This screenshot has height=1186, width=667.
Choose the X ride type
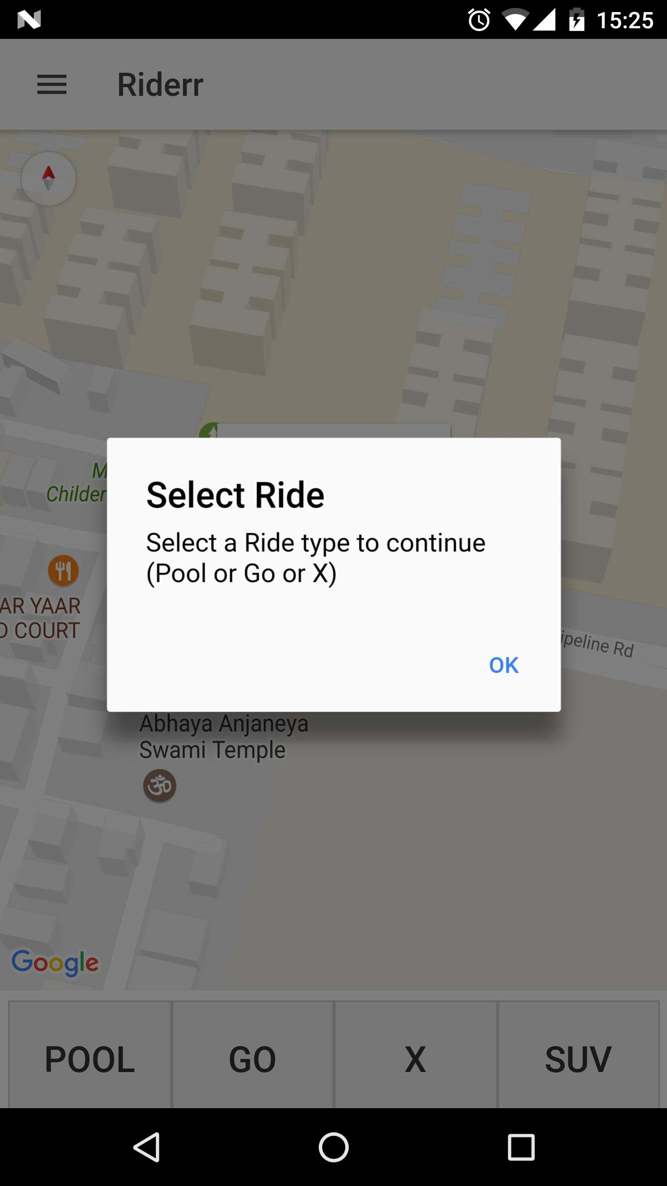pyautogui.click(x=415, y=1057)
